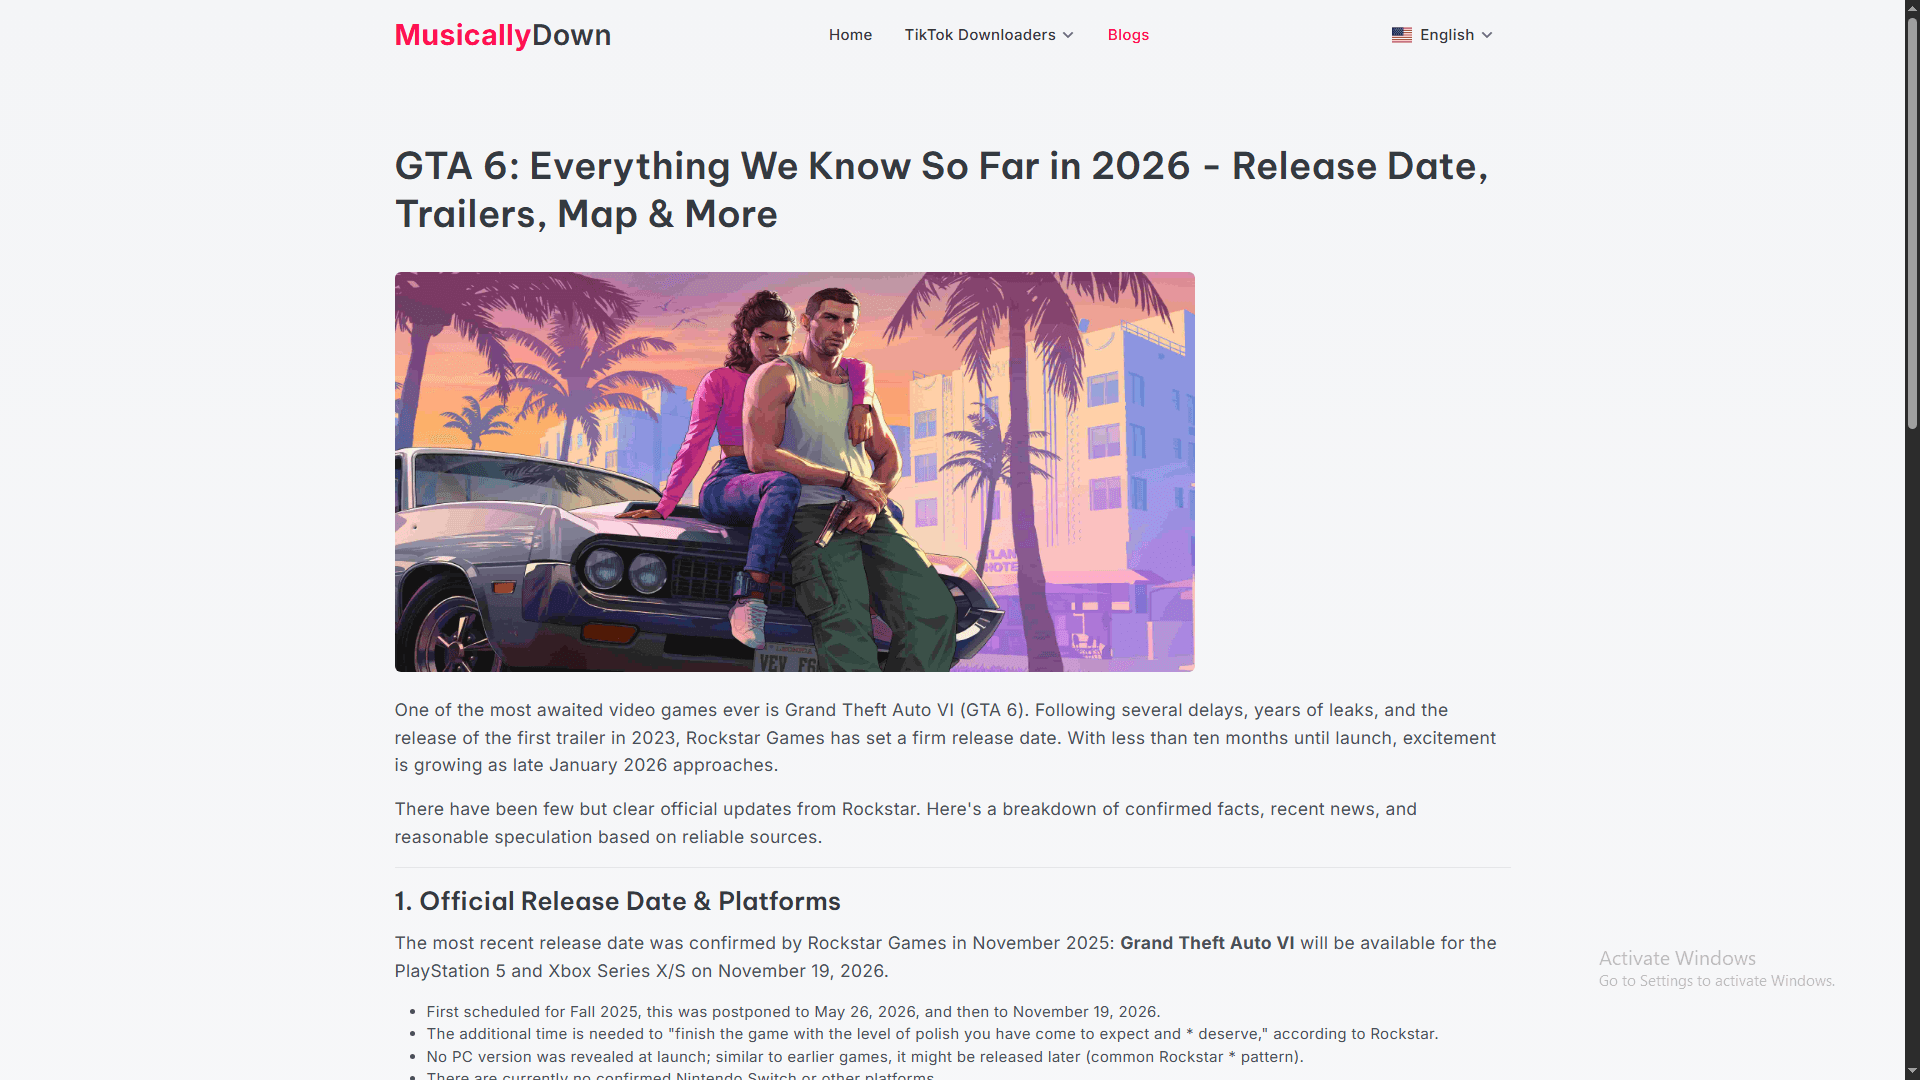Open the Blogs menu link

pos(1128,35)
